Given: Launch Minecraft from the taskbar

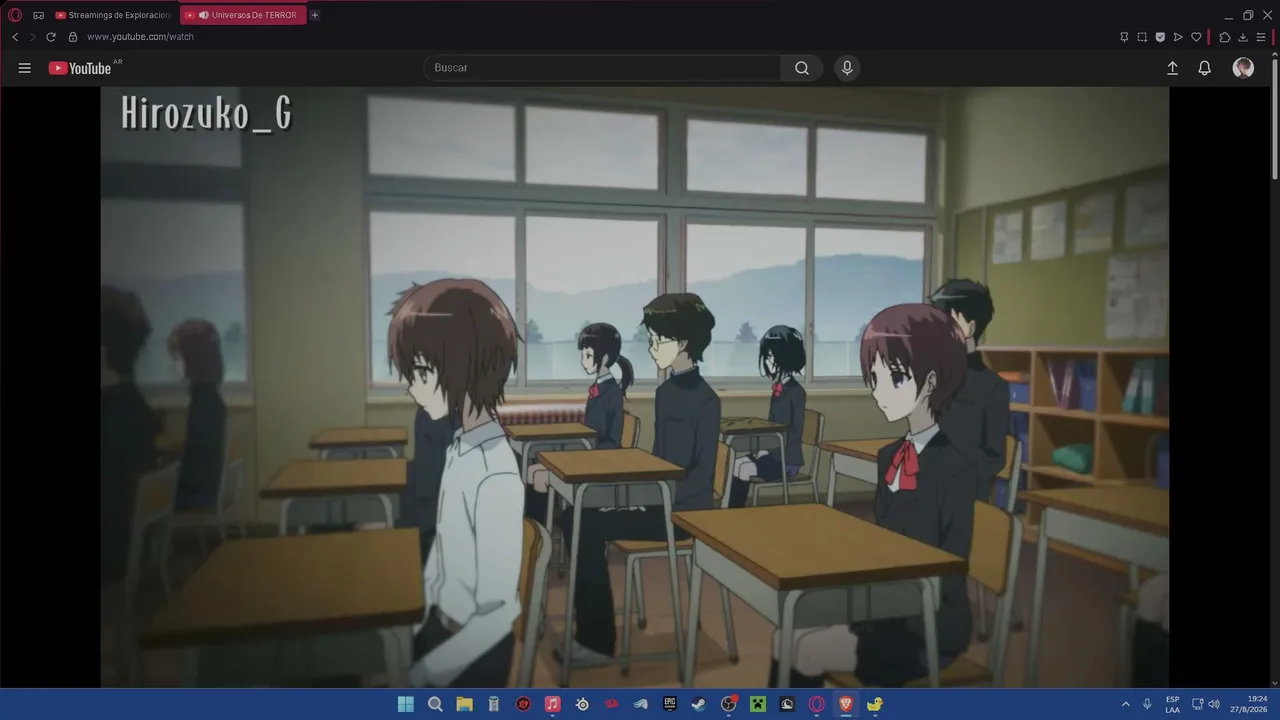Looking at the screenshot, I should tap(758, 704).
